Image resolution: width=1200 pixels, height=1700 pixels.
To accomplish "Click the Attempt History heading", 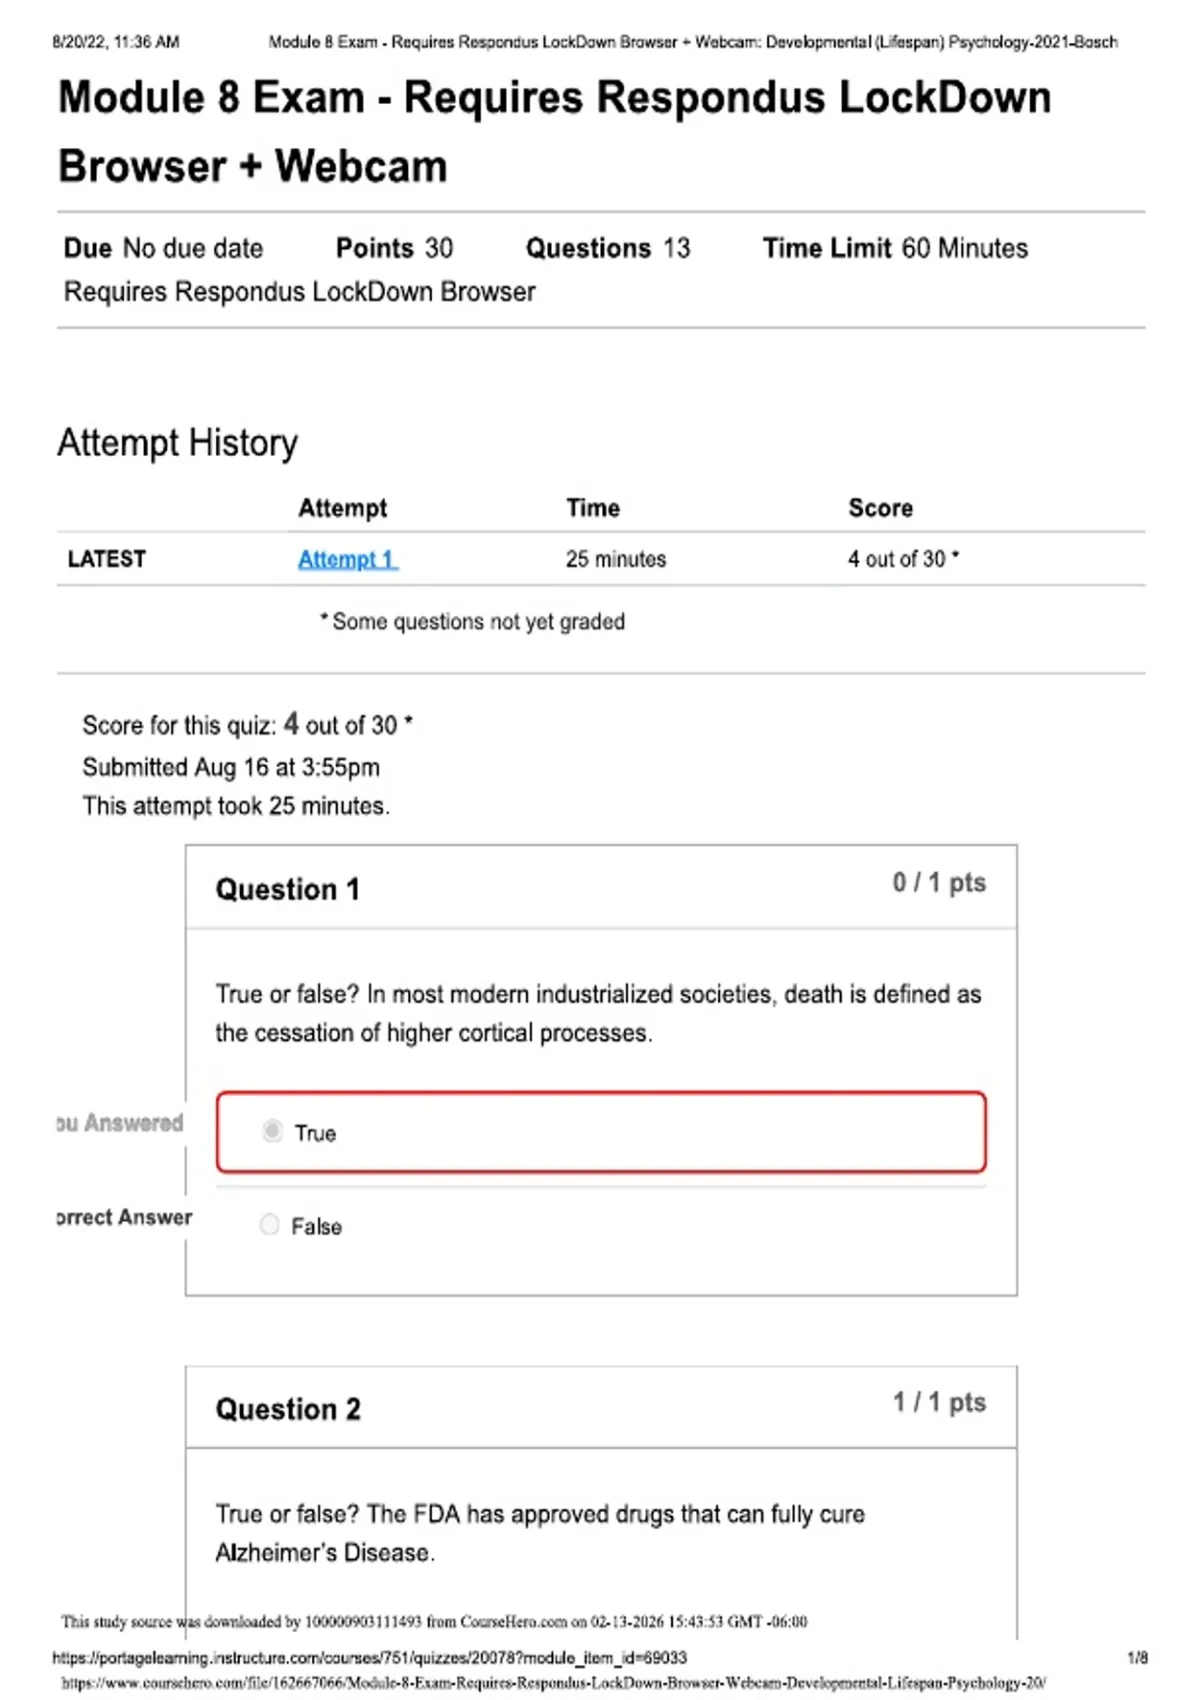I will click(x=178, y=443).
